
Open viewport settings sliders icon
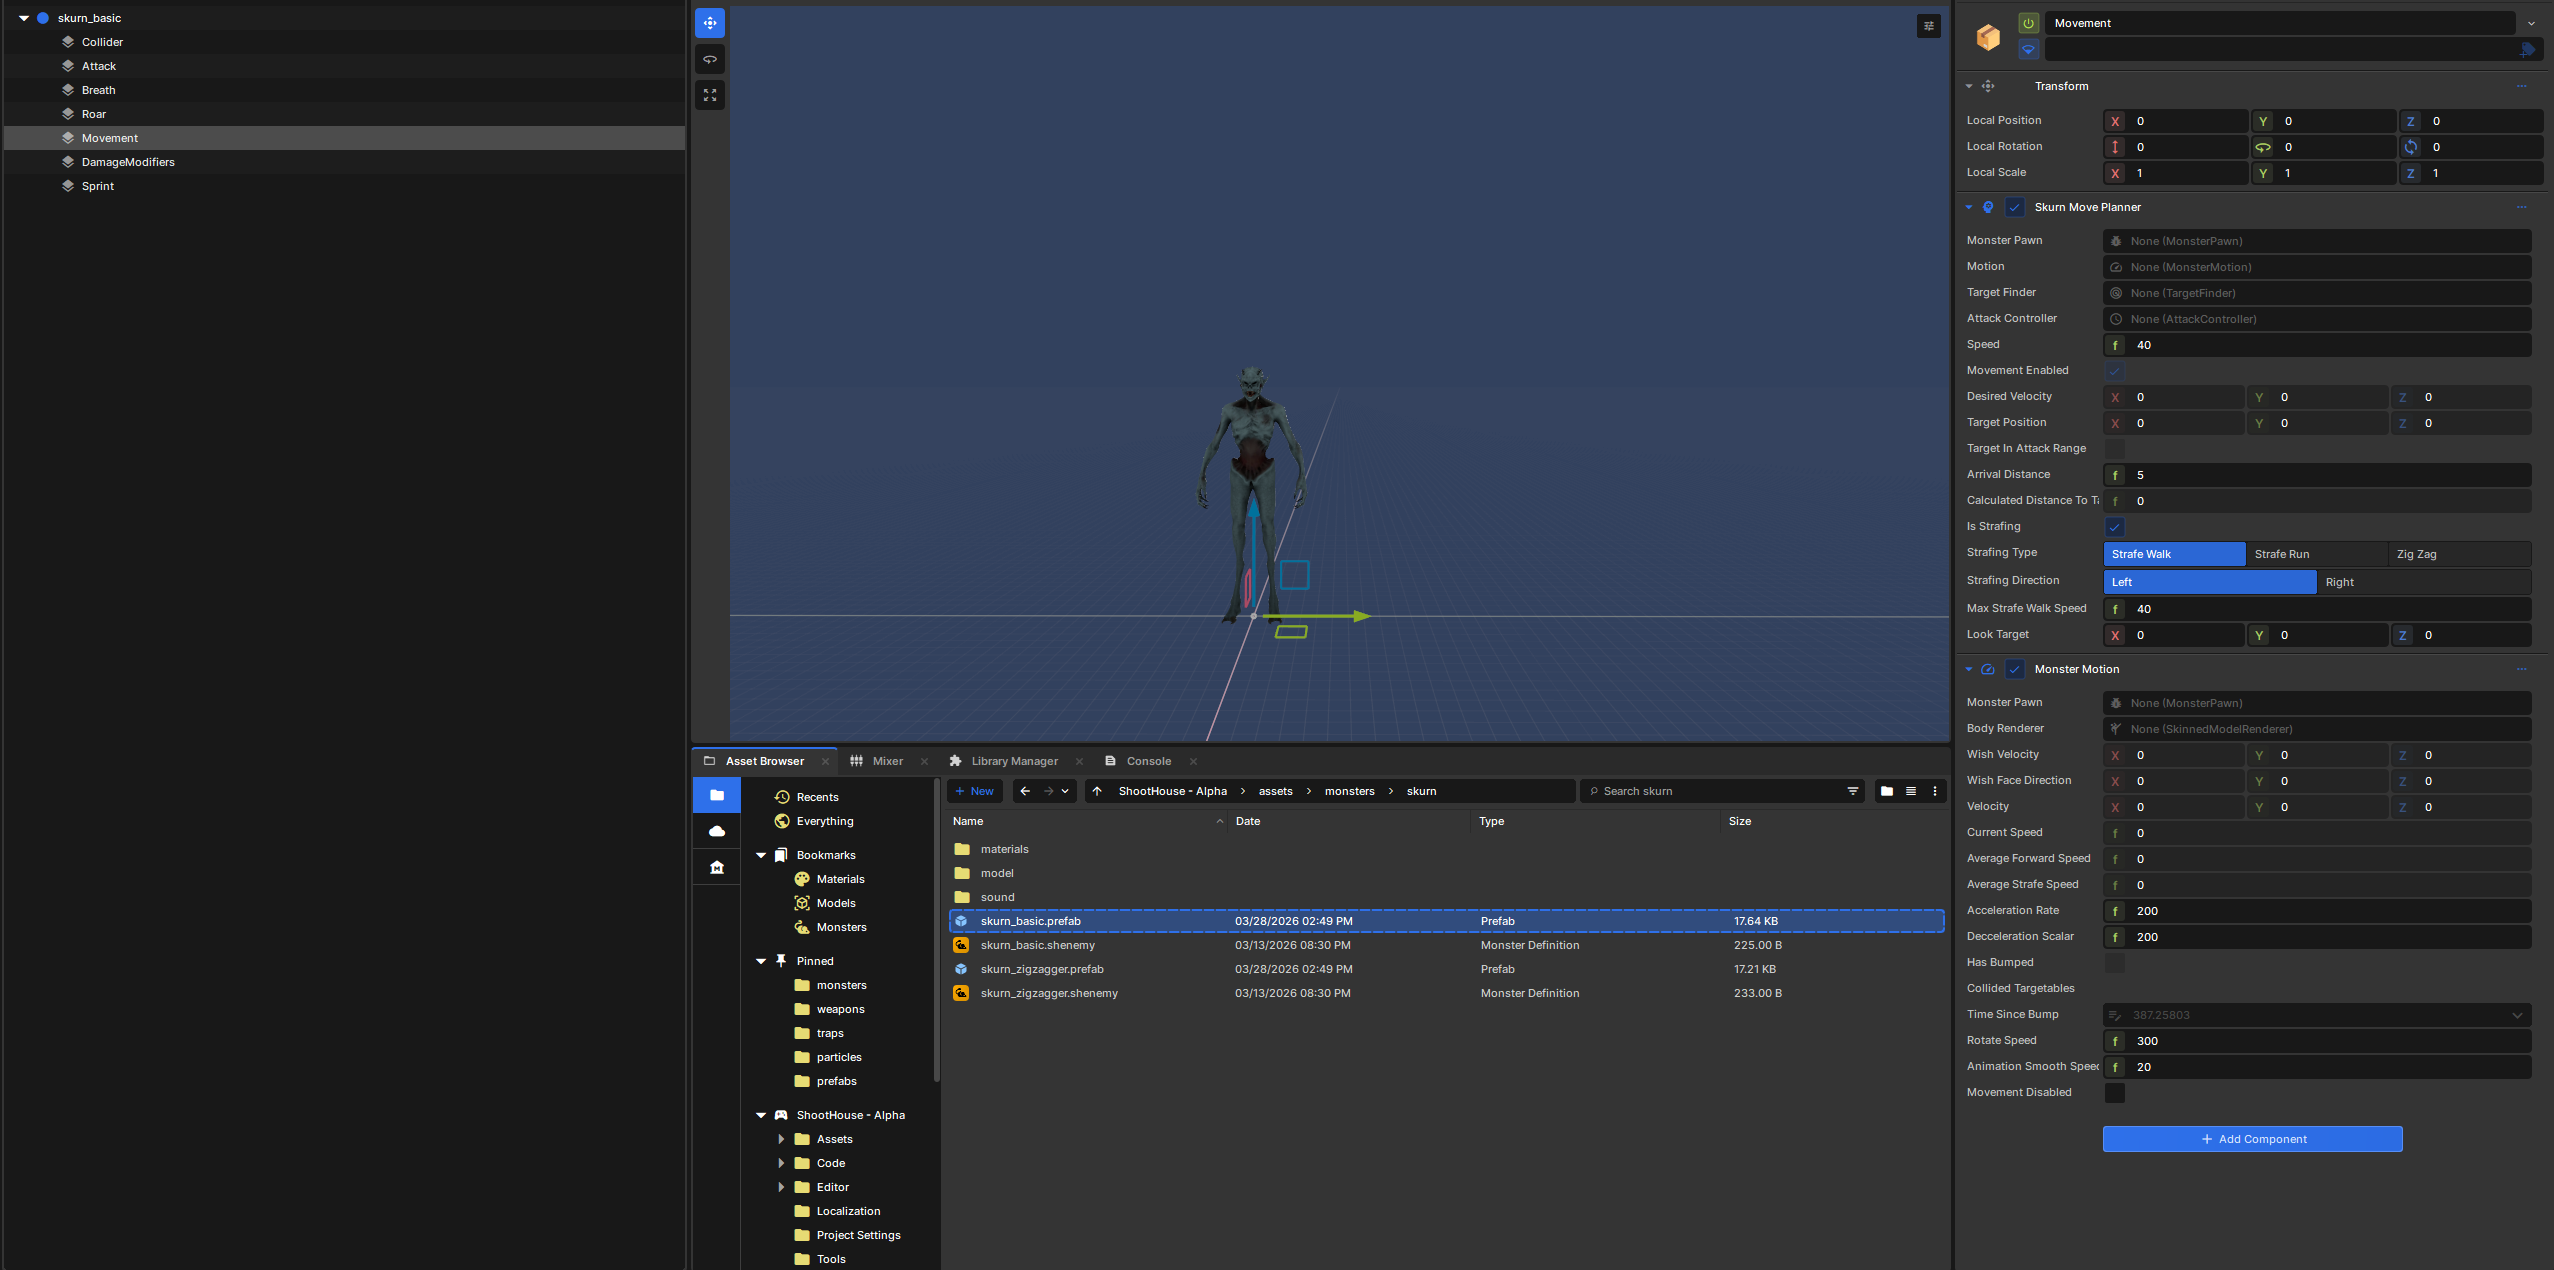pyautogui.click(x=1929, y=26)
